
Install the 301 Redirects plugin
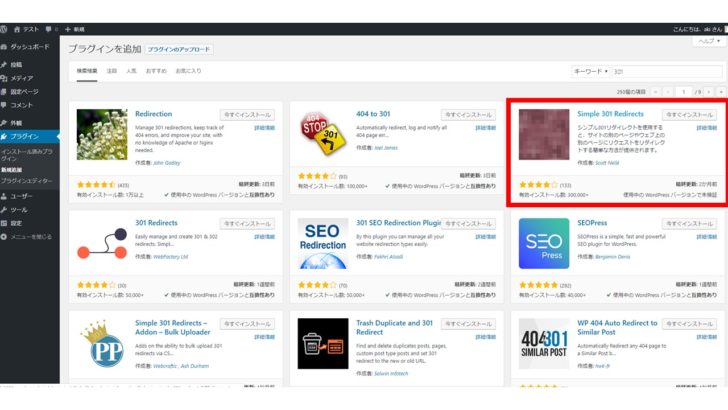pos(247,224)
